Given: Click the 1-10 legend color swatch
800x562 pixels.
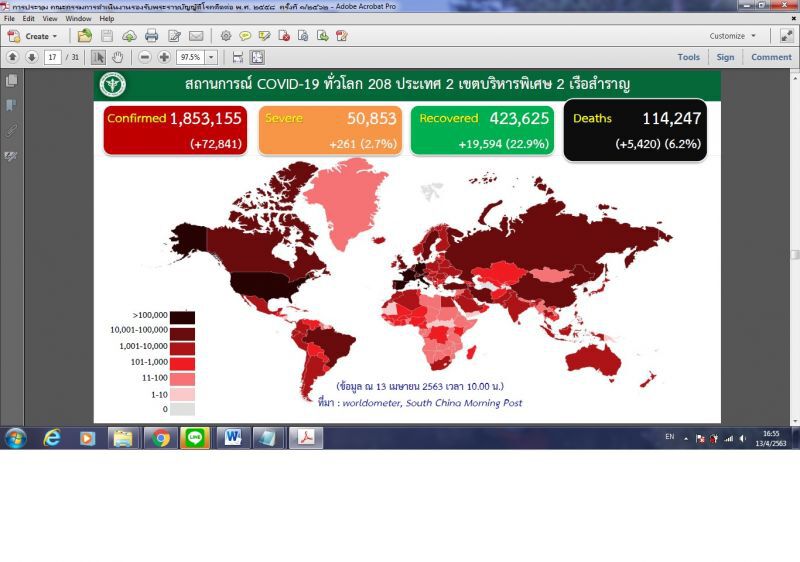Looking at the screenshot, I should [182, 394].
